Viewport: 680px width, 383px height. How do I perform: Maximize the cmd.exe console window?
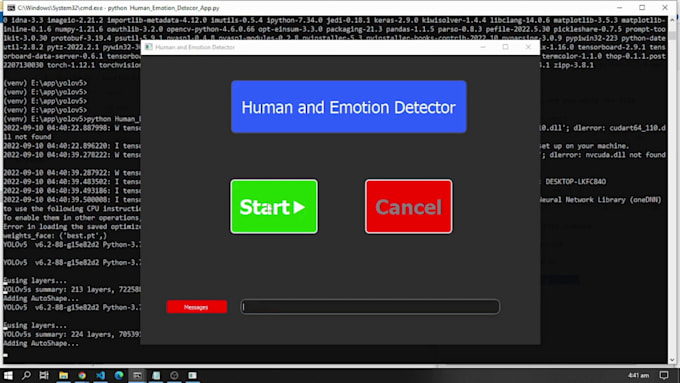(x=642, y=8)
